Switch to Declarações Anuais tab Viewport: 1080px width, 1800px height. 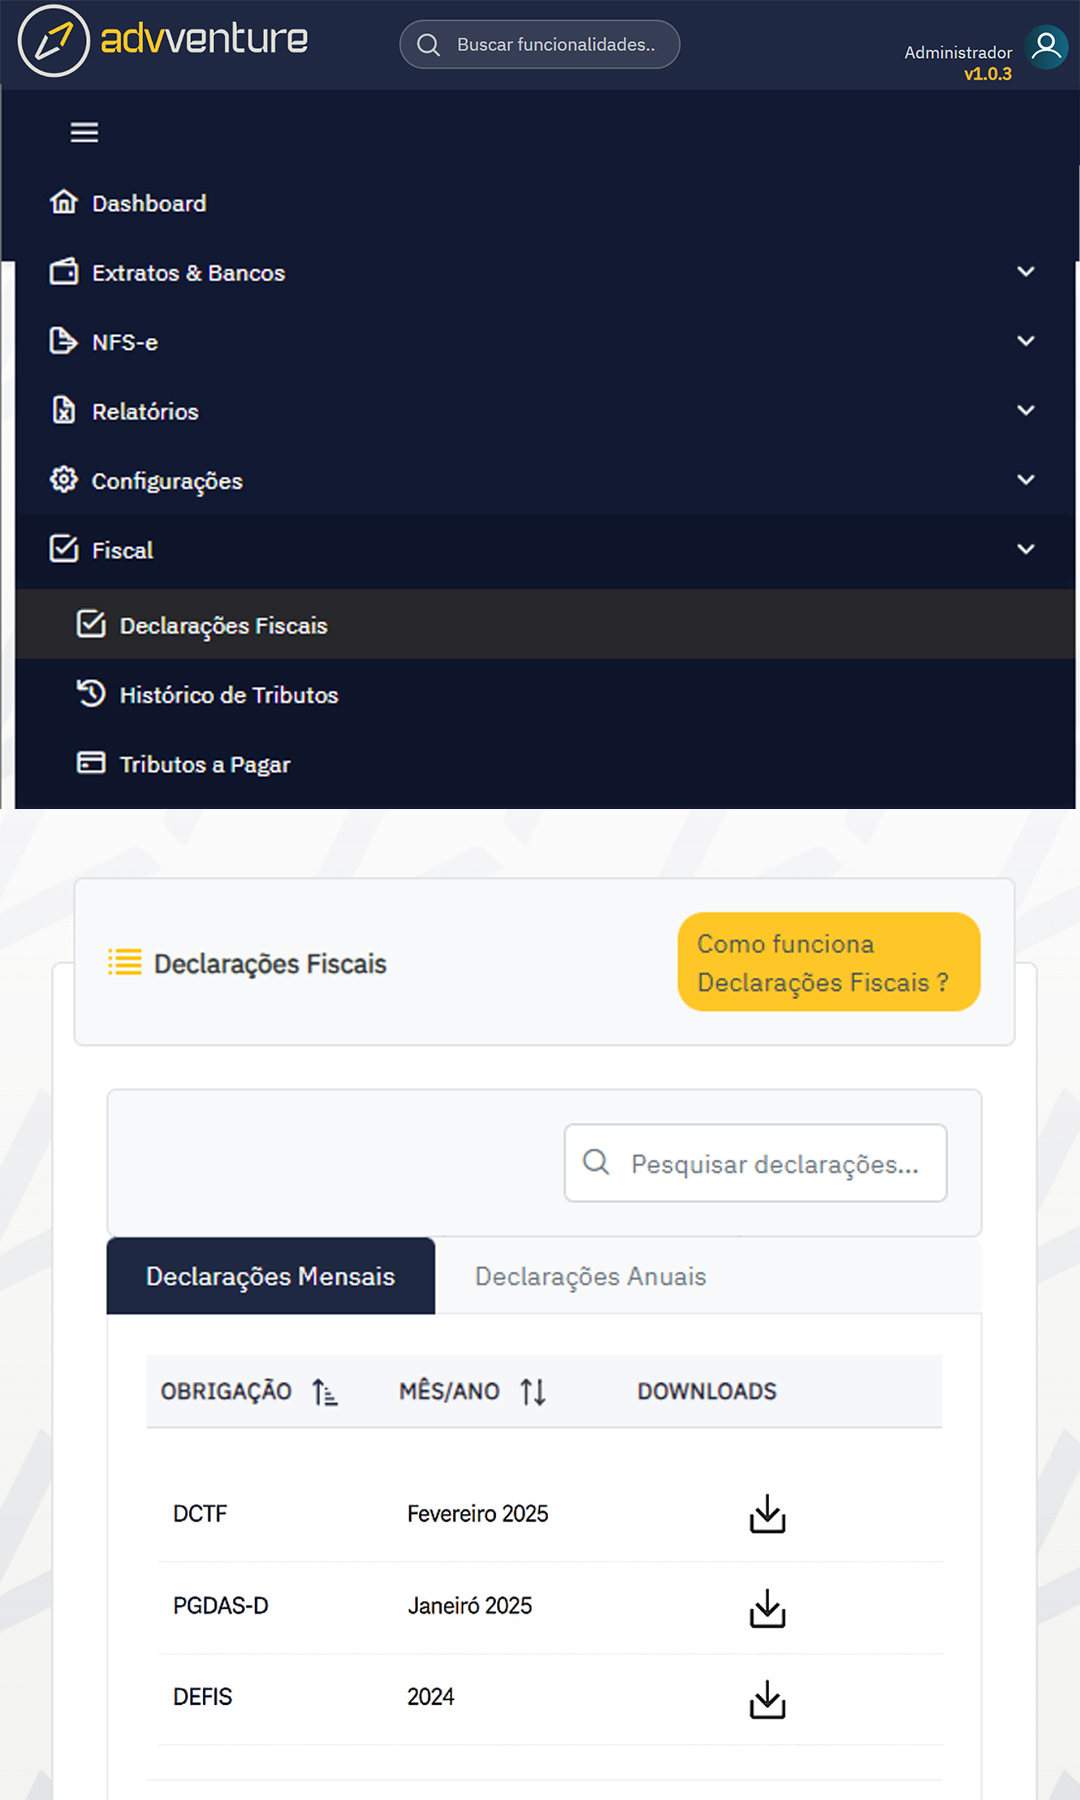click(590, 1276)
